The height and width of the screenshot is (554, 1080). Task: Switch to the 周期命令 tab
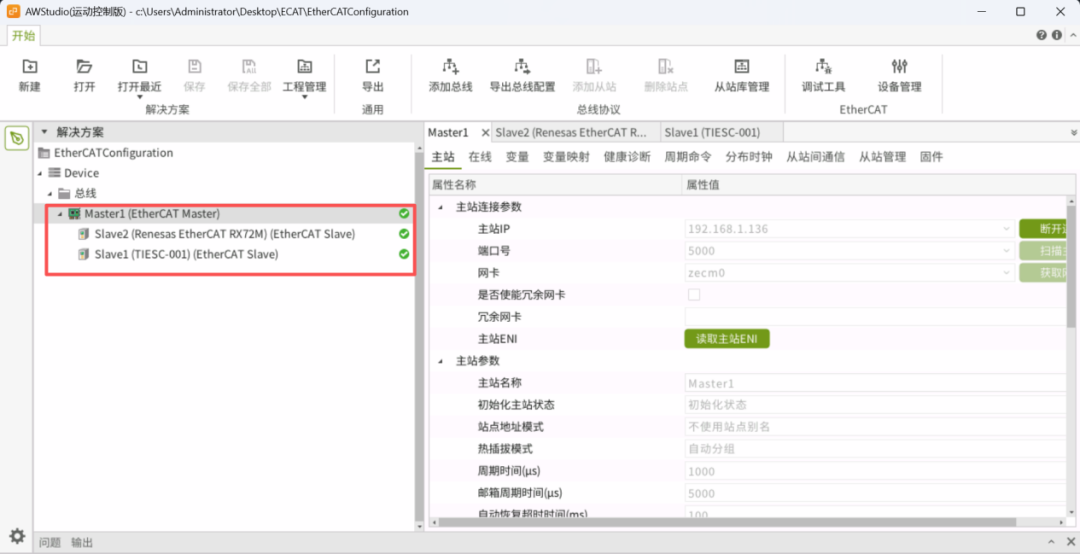pyautogui.click(x=688, y=157)
